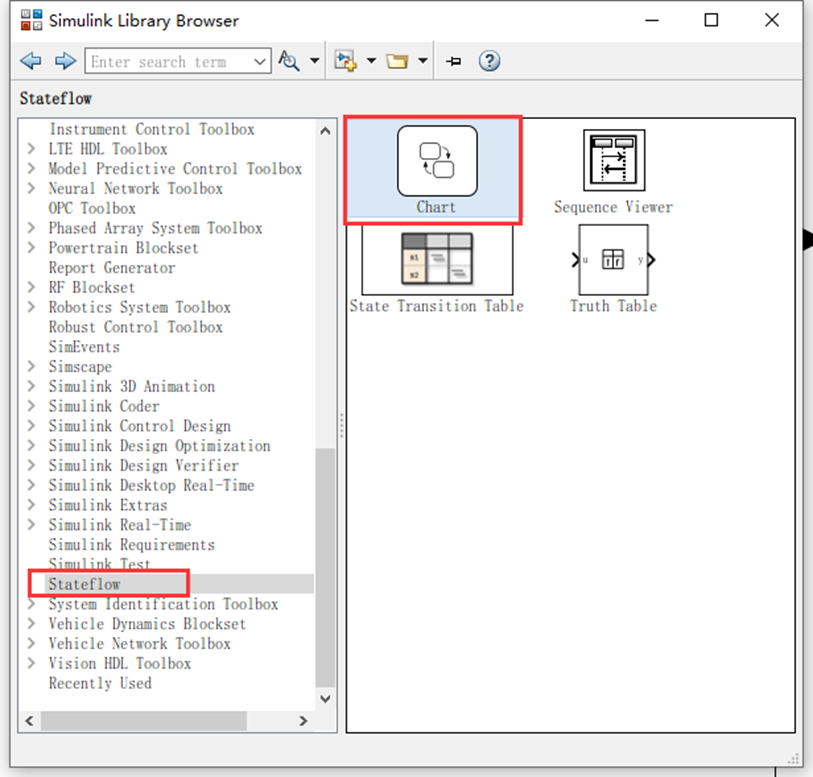The width and height of the screenshot is (813, 777).
Task: Click 'Chart' block label text
Action: click(x=436, y=207)
